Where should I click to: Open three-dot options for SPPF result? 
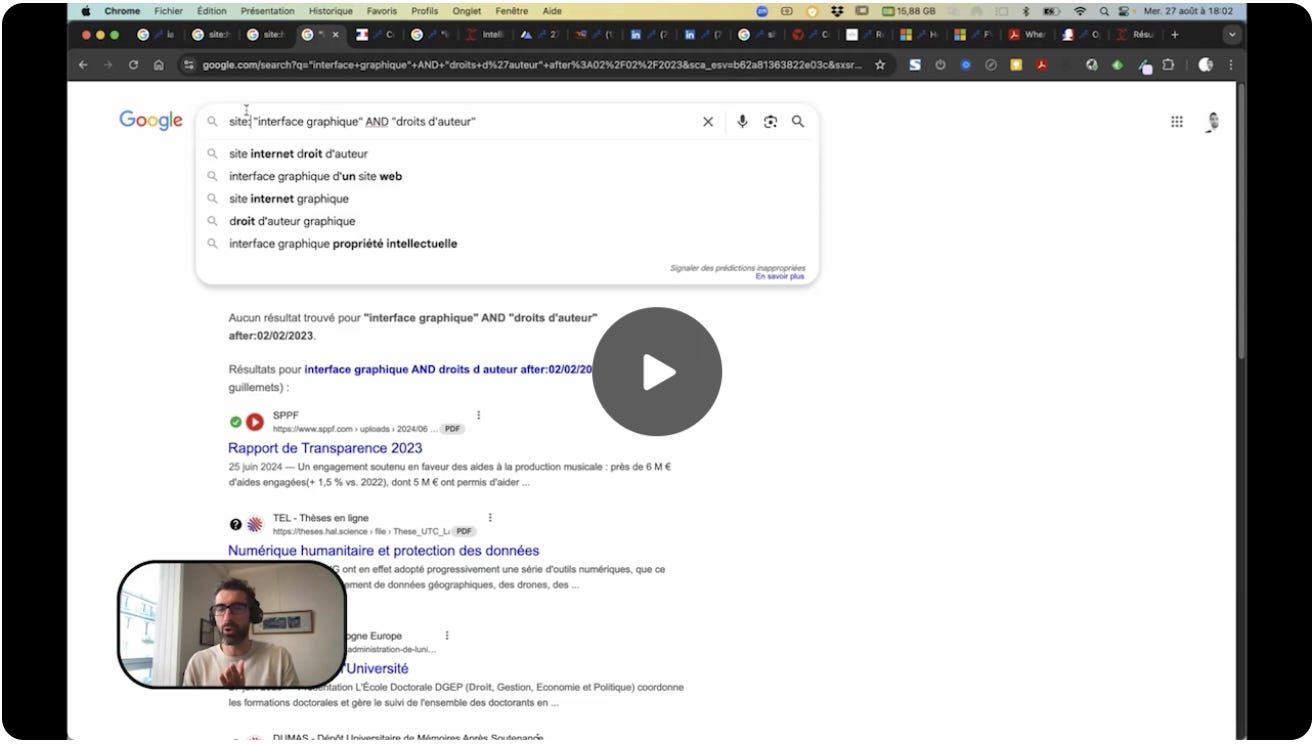pos(479,415)
